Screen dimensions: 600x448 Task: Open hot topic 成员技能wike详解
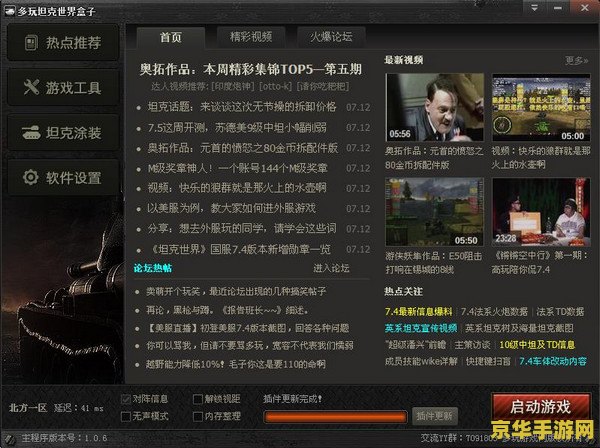click(421, 362)
